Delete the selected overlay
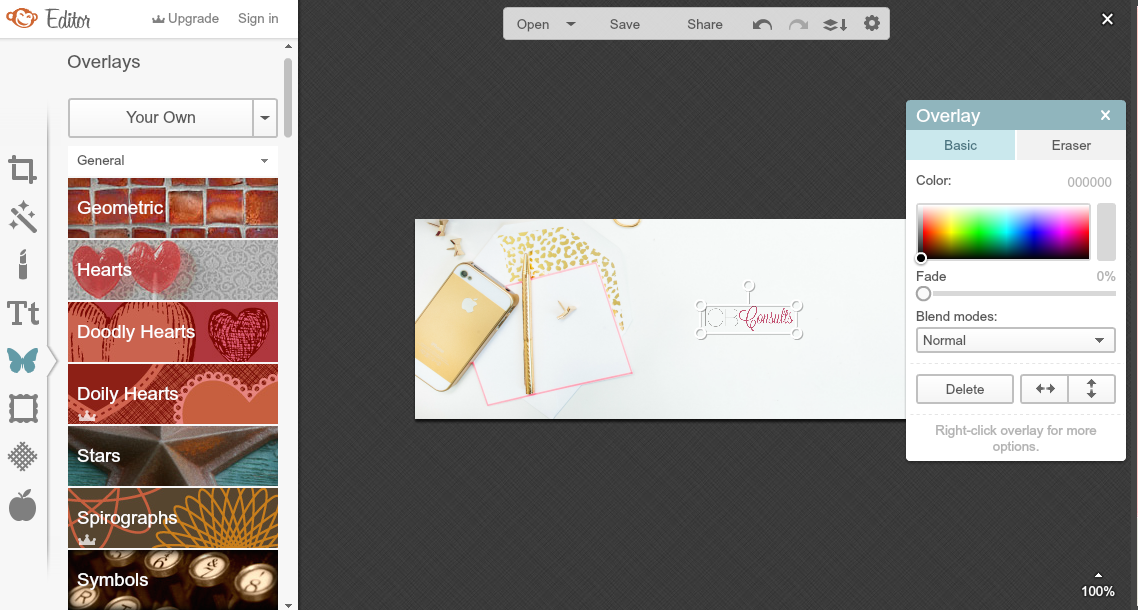This screenshot has height=610, width=1138. click(964, 389)
